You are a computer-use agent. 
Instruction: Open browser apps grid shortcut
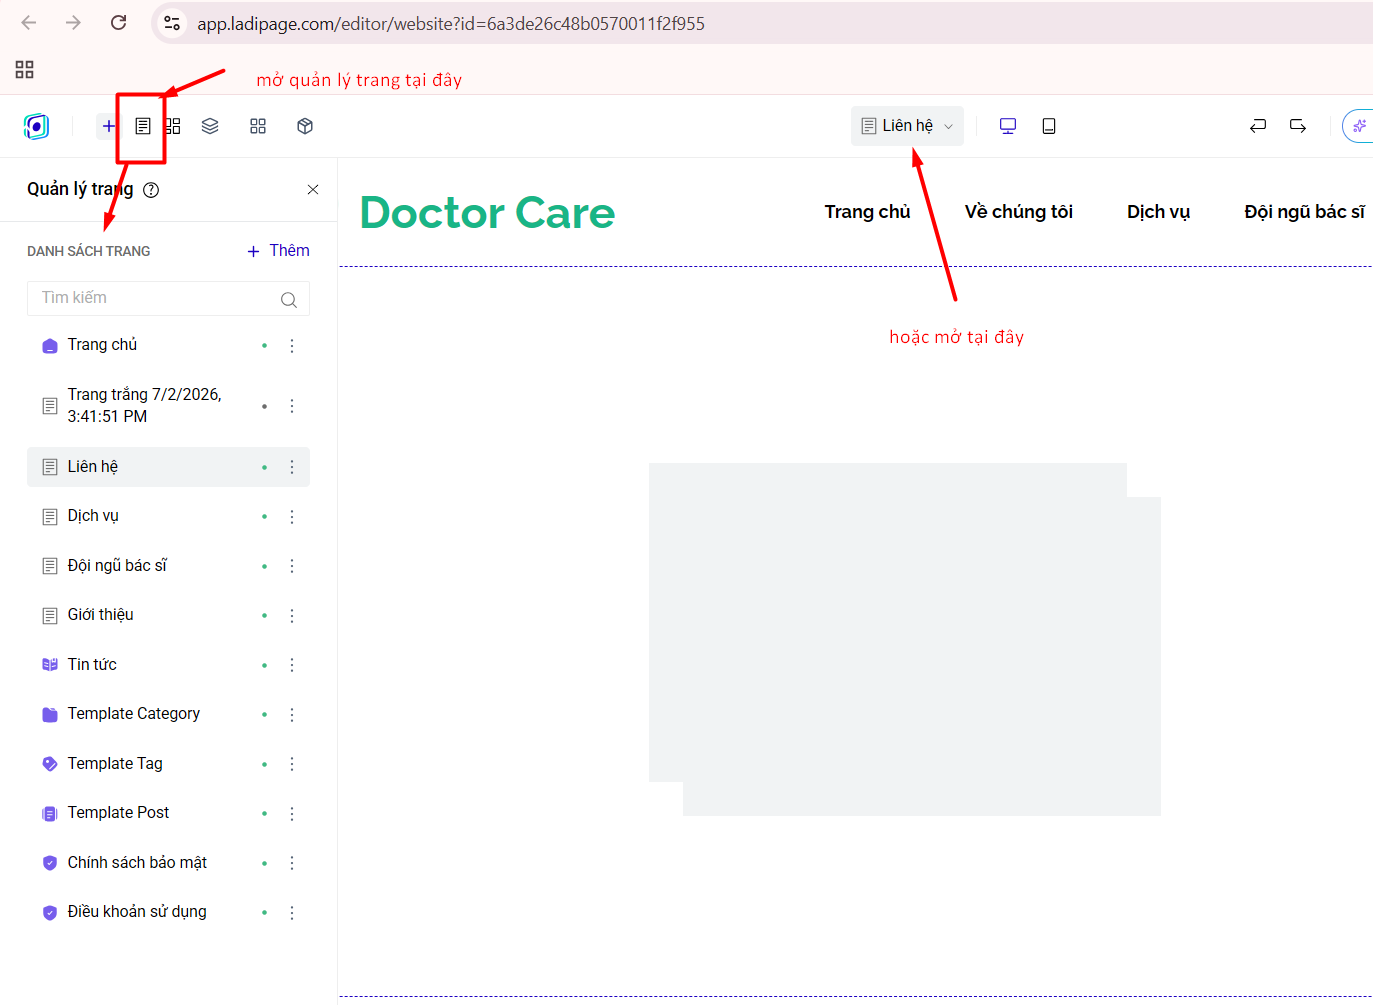click(x=25, y=69)
